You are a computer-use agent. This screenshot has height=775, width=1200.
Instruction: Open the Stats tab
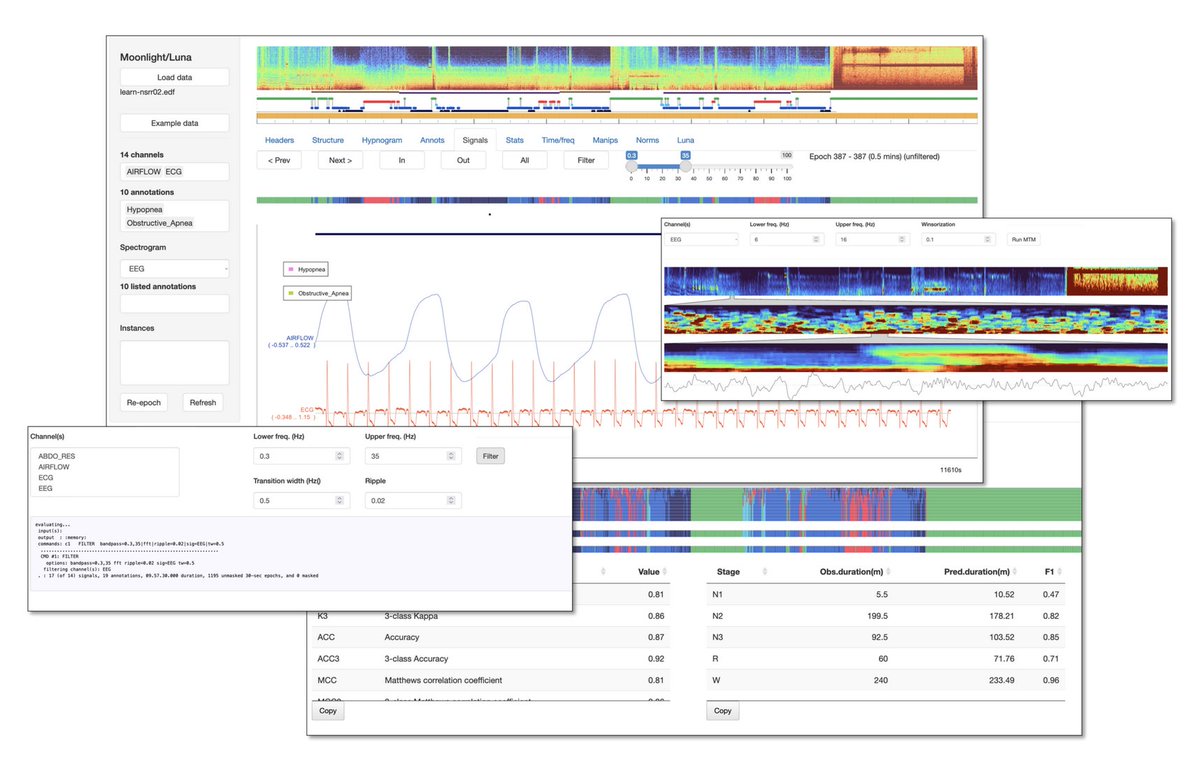515,140
